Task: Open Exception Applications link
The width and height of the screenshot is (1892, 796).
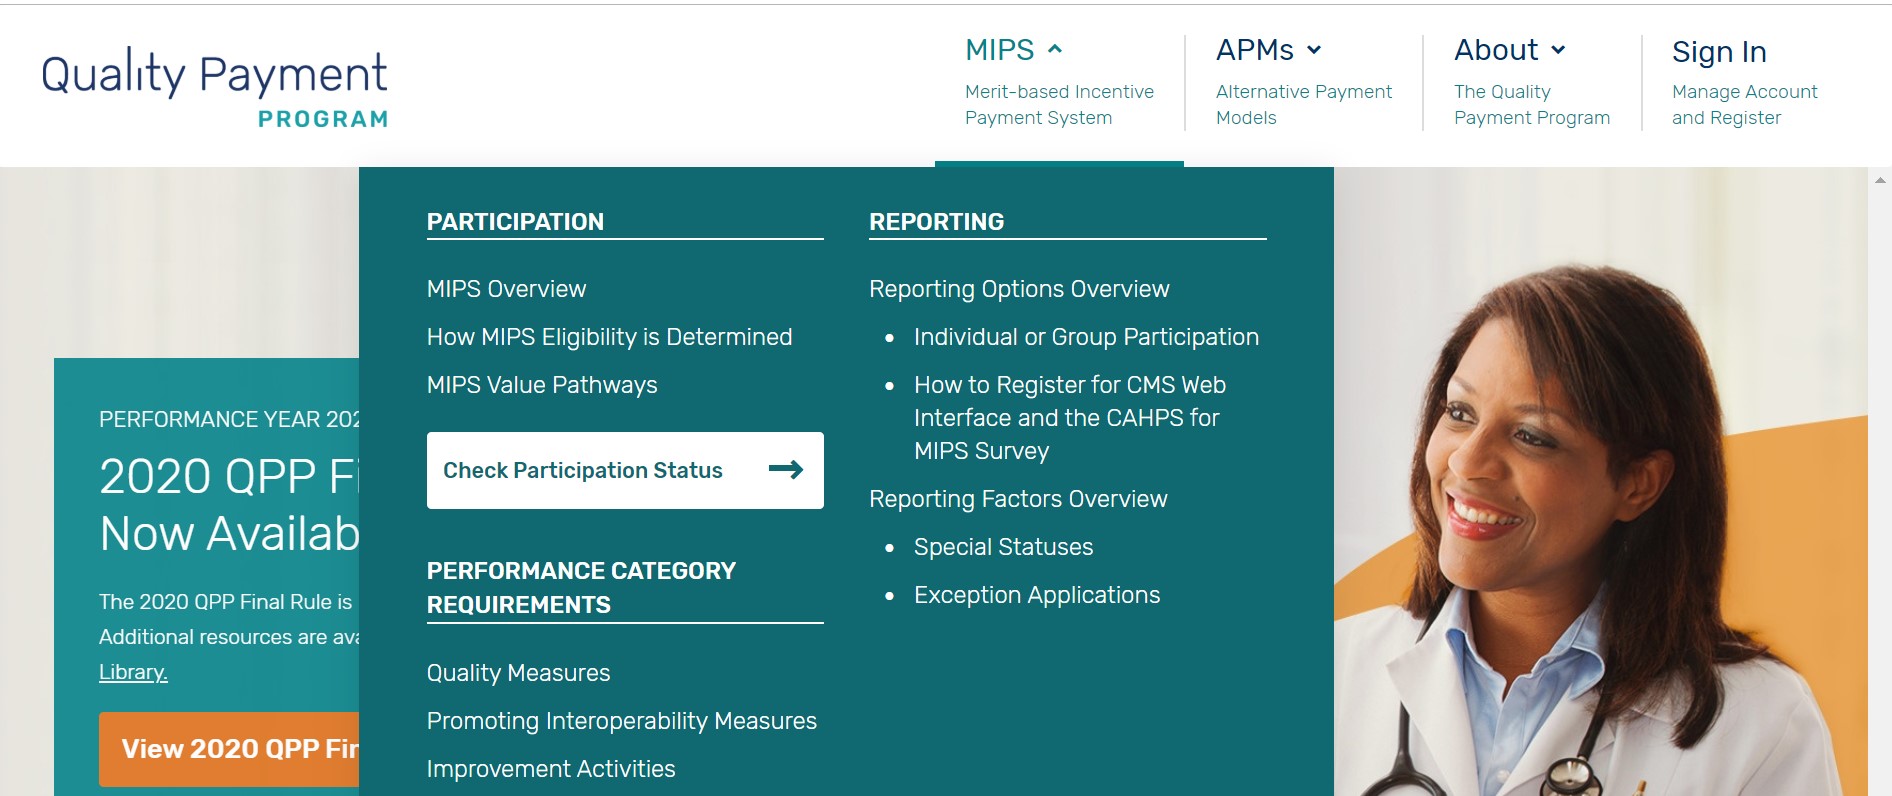Action: coord(1036,595)
